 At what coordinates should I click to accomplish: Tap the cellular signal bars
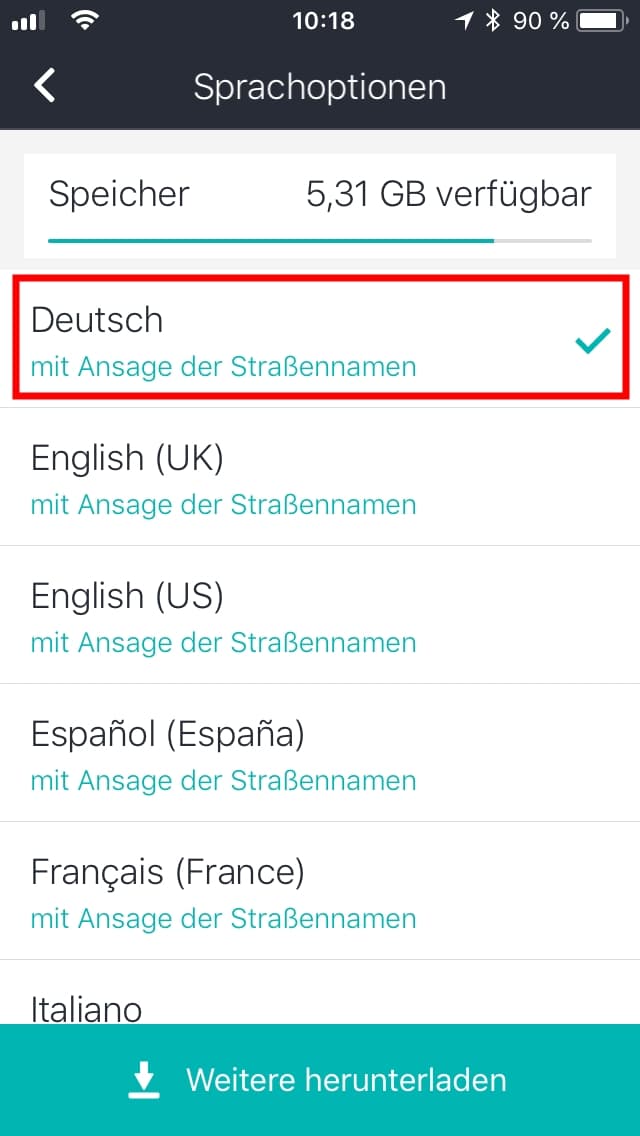click(28, 22)
